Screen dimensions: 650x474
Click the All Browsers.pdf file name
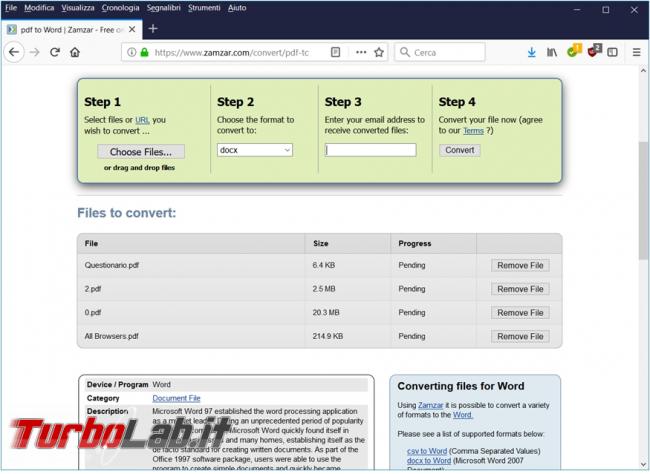click(111, 336)
